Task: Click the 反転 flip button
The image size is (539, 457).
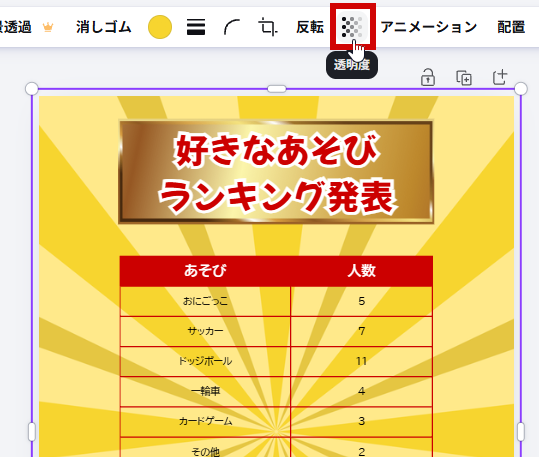Action: 310,27
